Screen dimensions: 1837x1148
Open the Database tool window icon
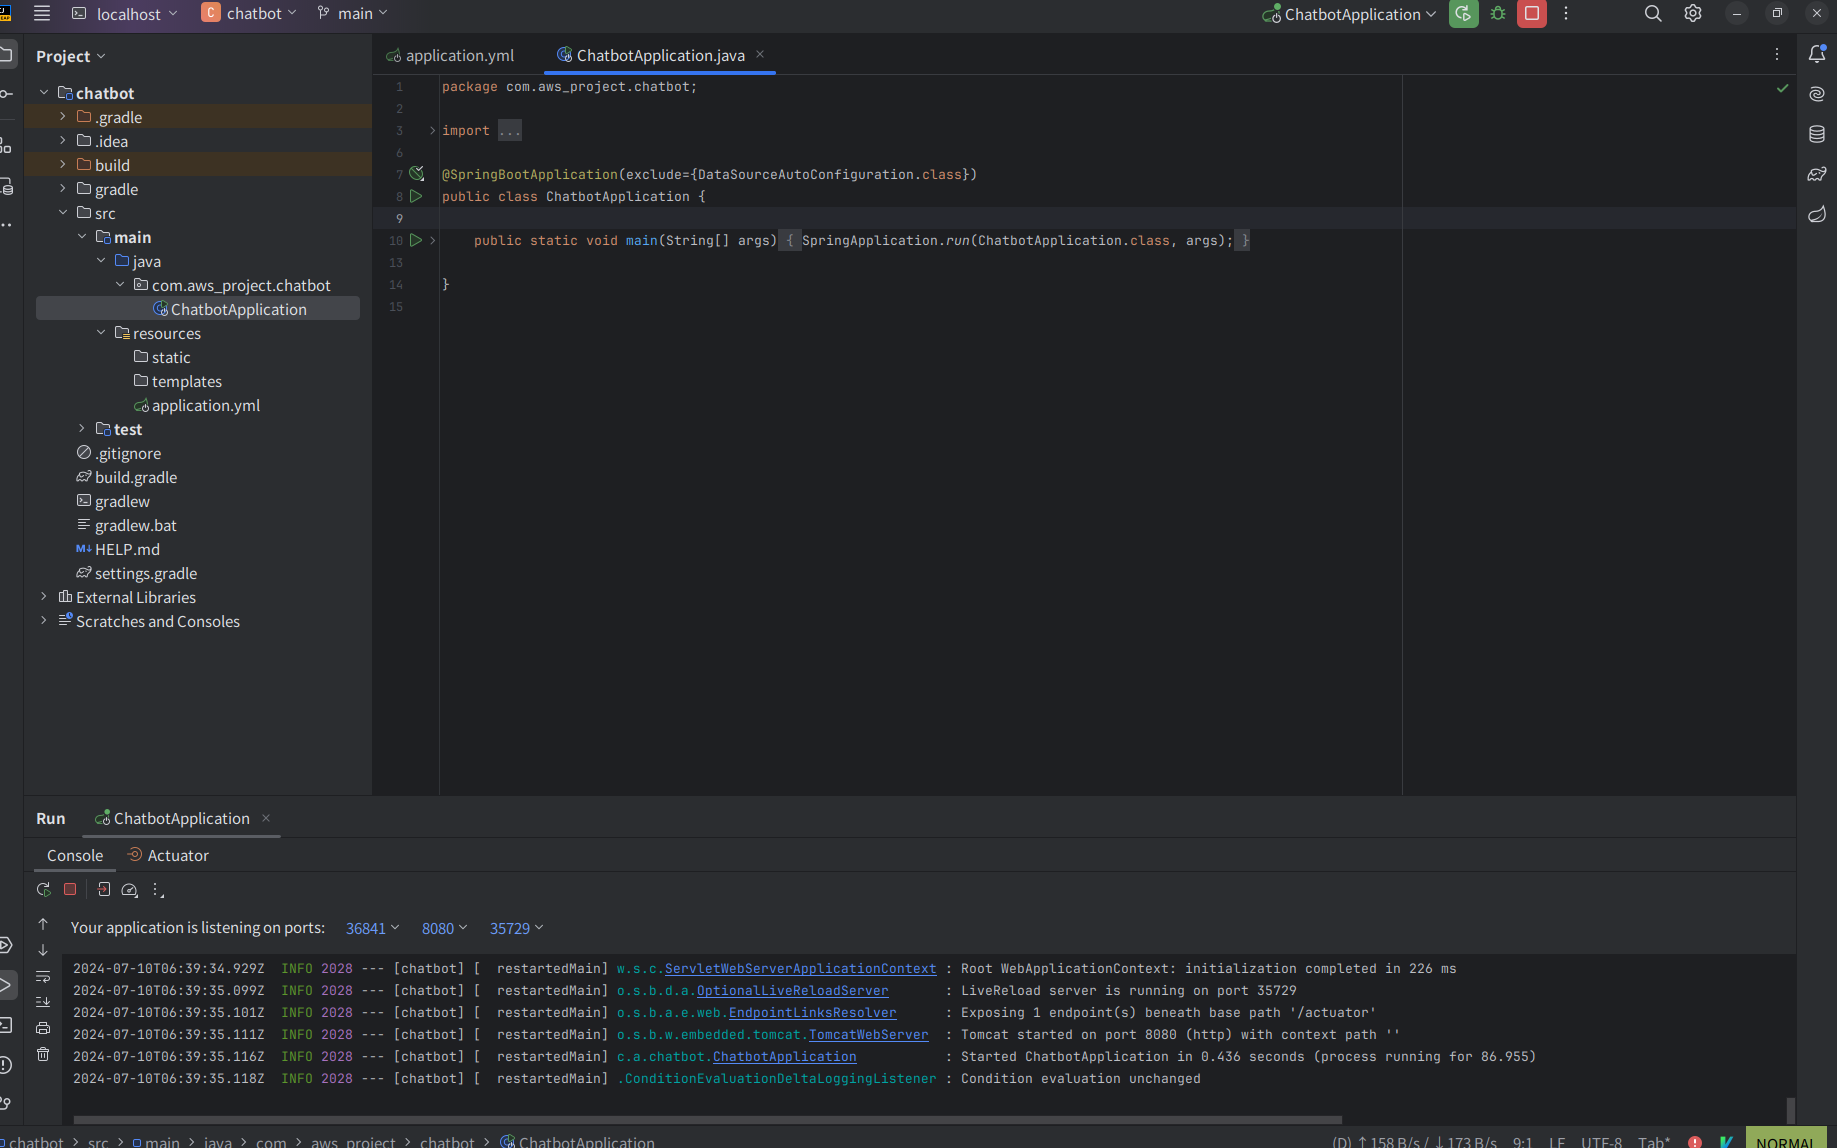tap(1817, 134)
